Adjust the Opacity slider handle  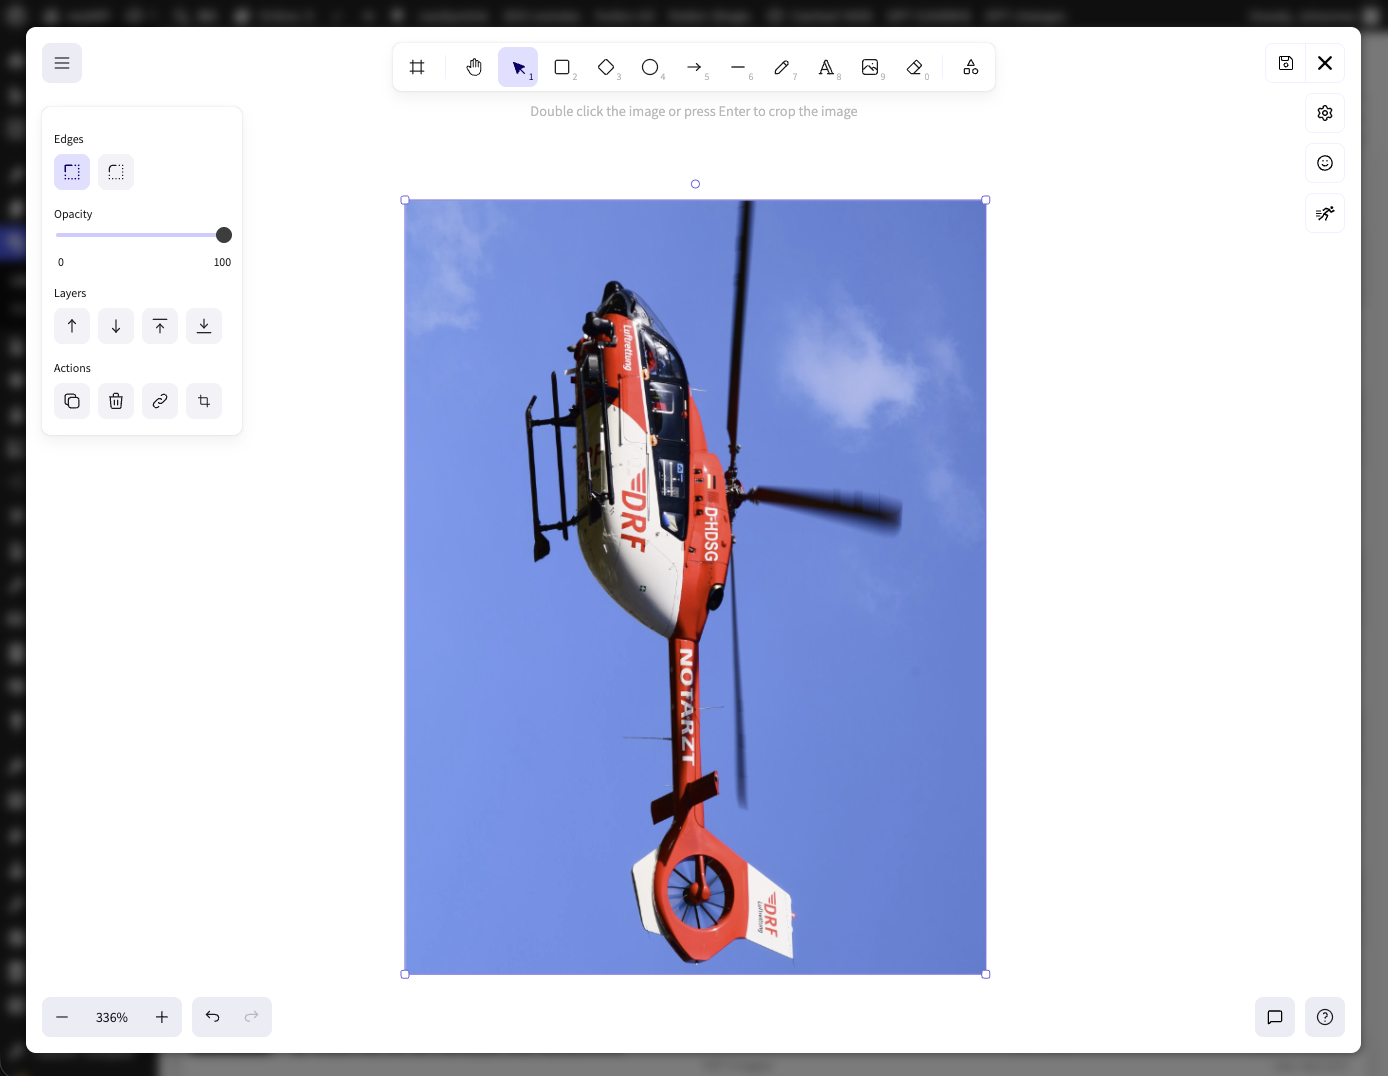pos(224,235)
